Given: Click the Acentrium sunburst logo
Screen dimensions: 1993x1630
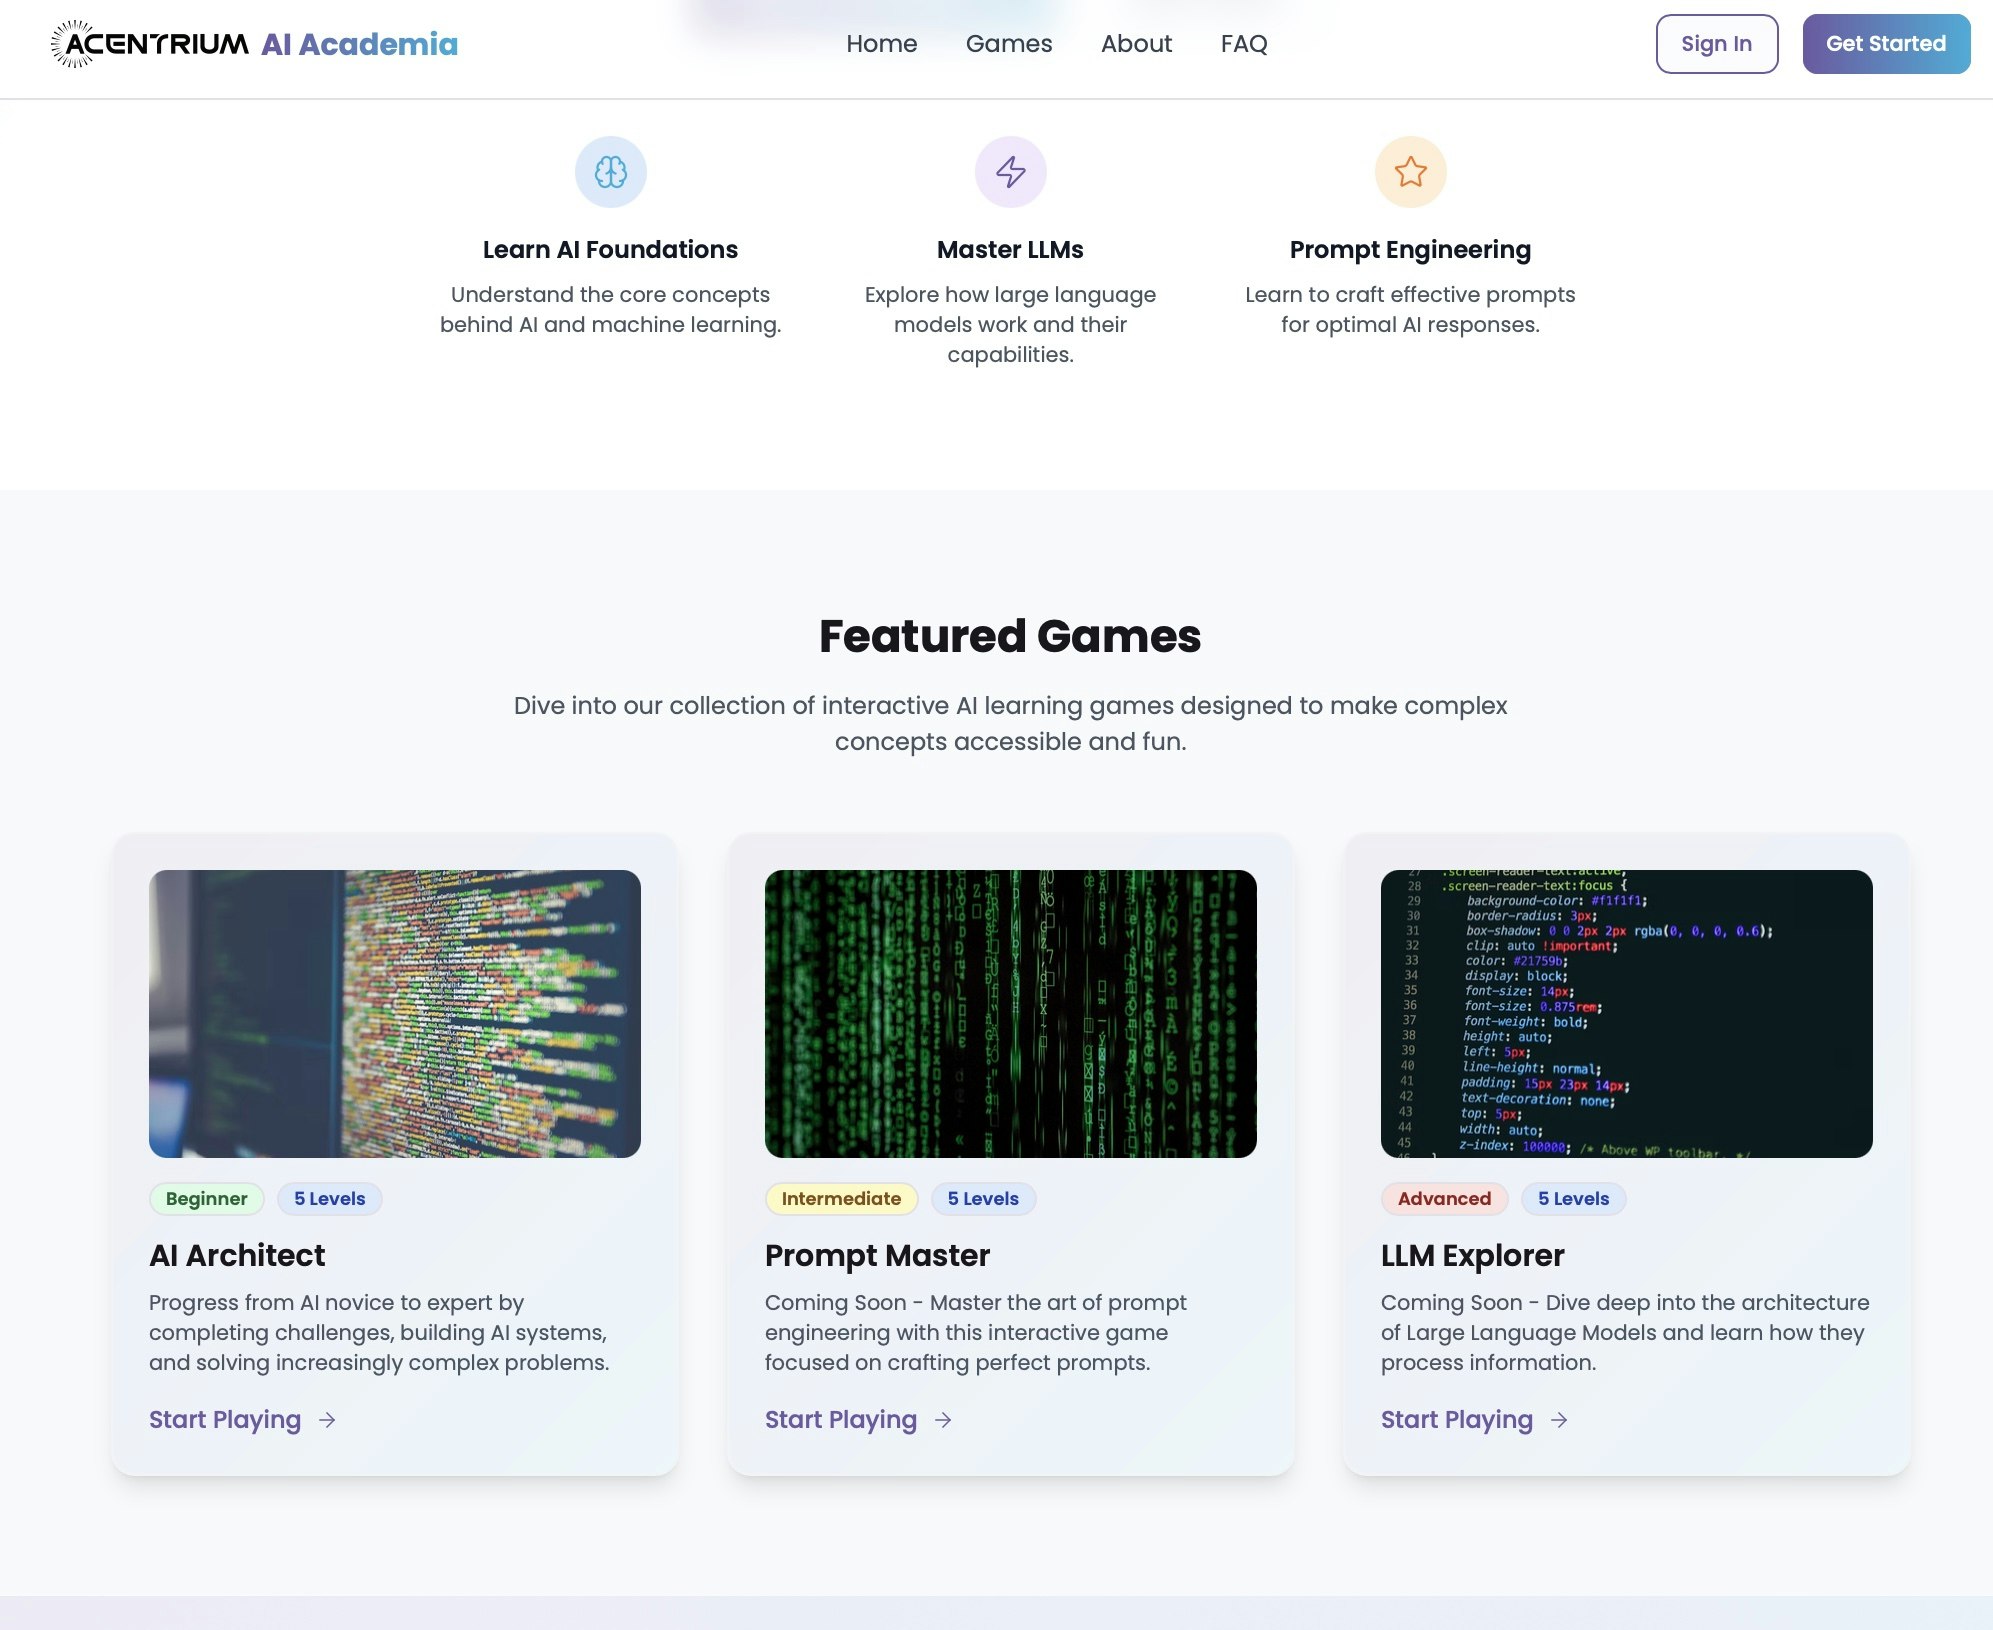Looking at the screenshot, I should click(x=72, y=44).
